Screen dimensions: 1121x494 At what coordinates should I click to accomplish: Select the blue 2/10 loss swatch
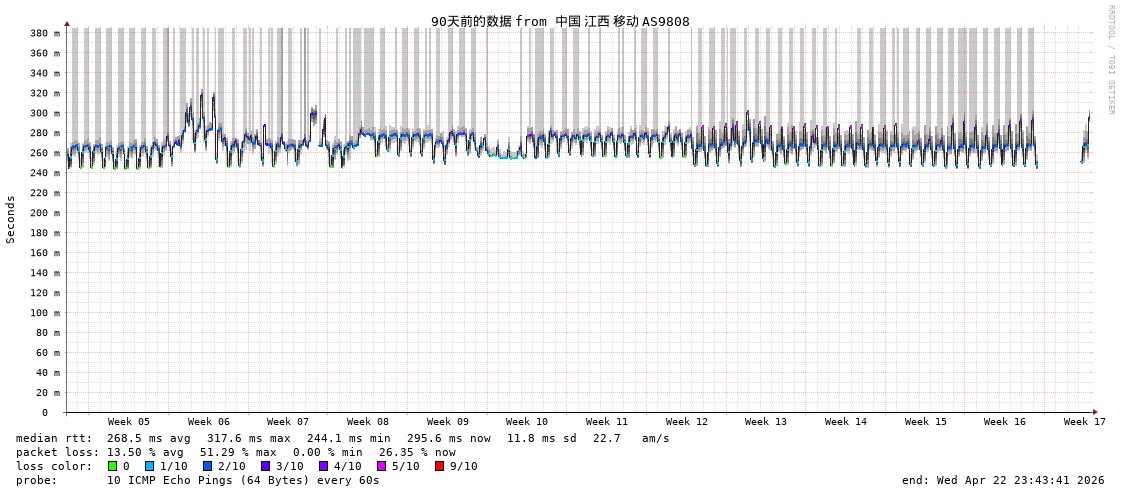[207, 466]
